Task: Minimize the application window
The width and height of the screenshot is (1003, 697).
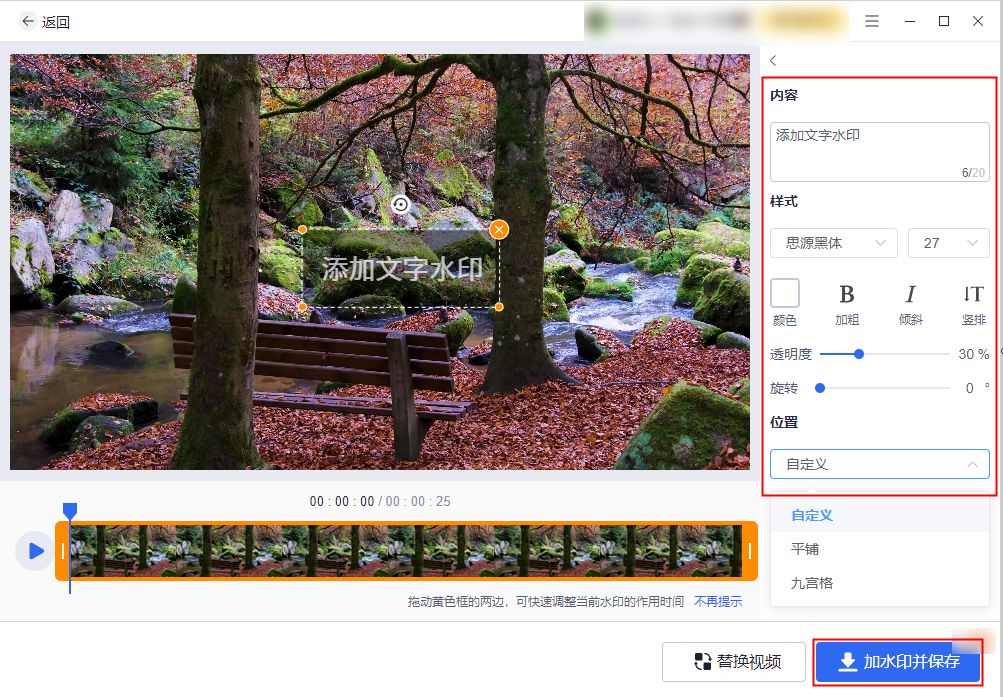Action: point(910,21)
